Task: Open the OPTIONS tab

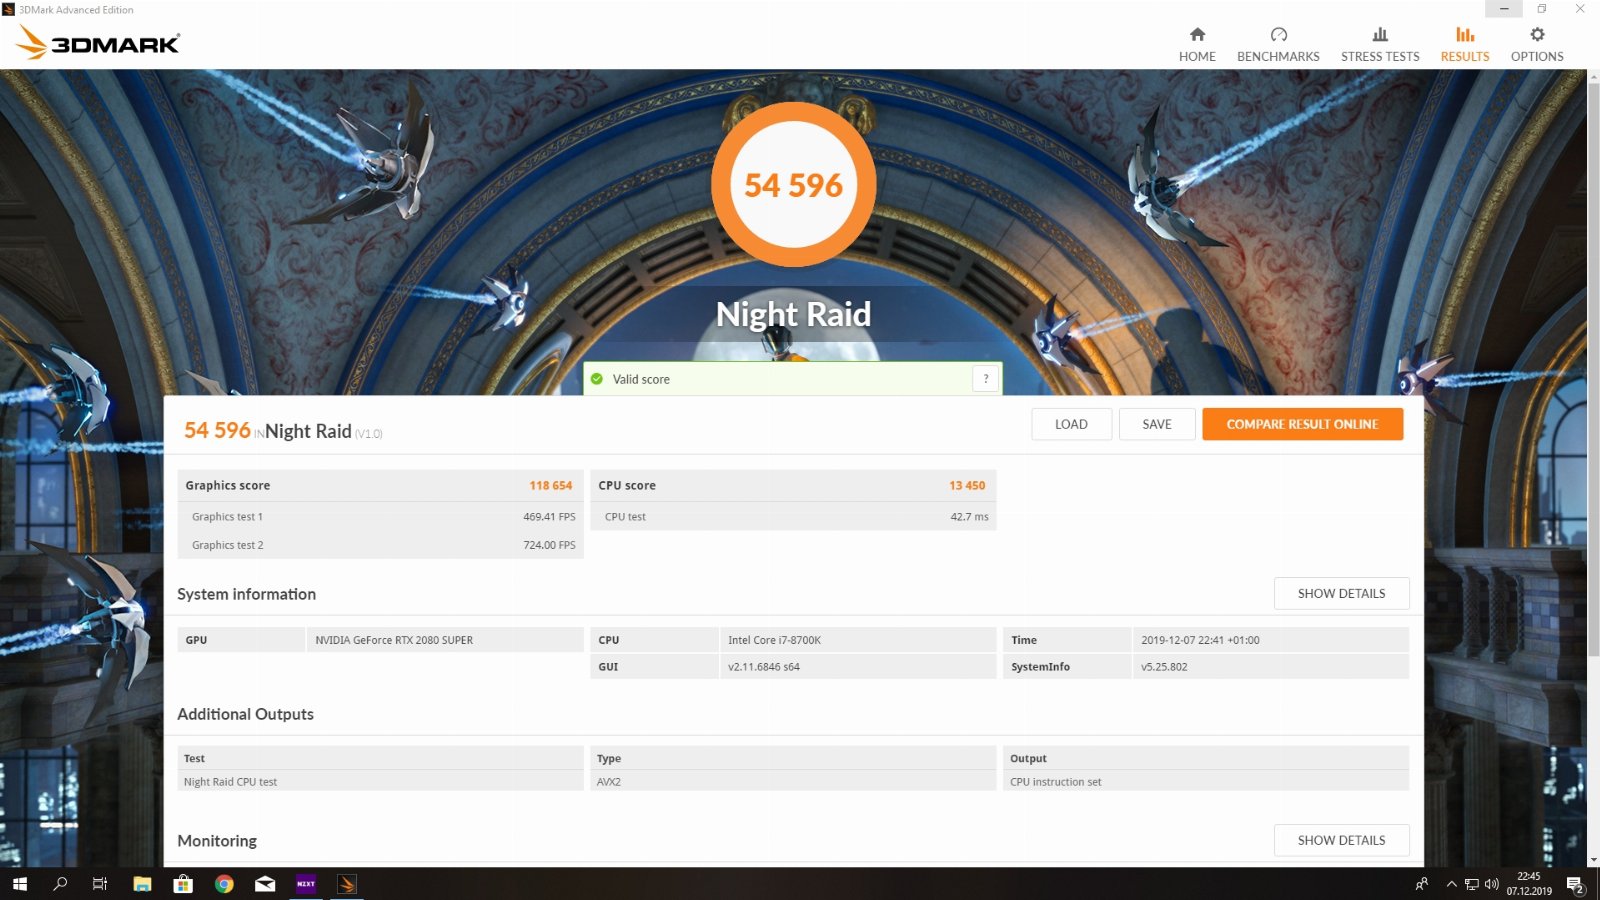Action: pyautogui.click(x=1537, y=45)
